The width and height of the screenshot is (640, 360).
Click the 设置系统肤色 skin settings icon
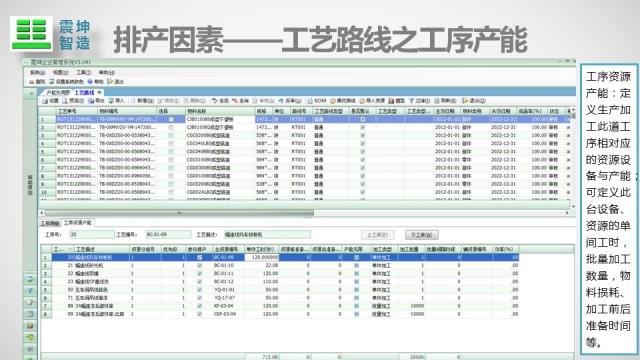coord(52,82)
